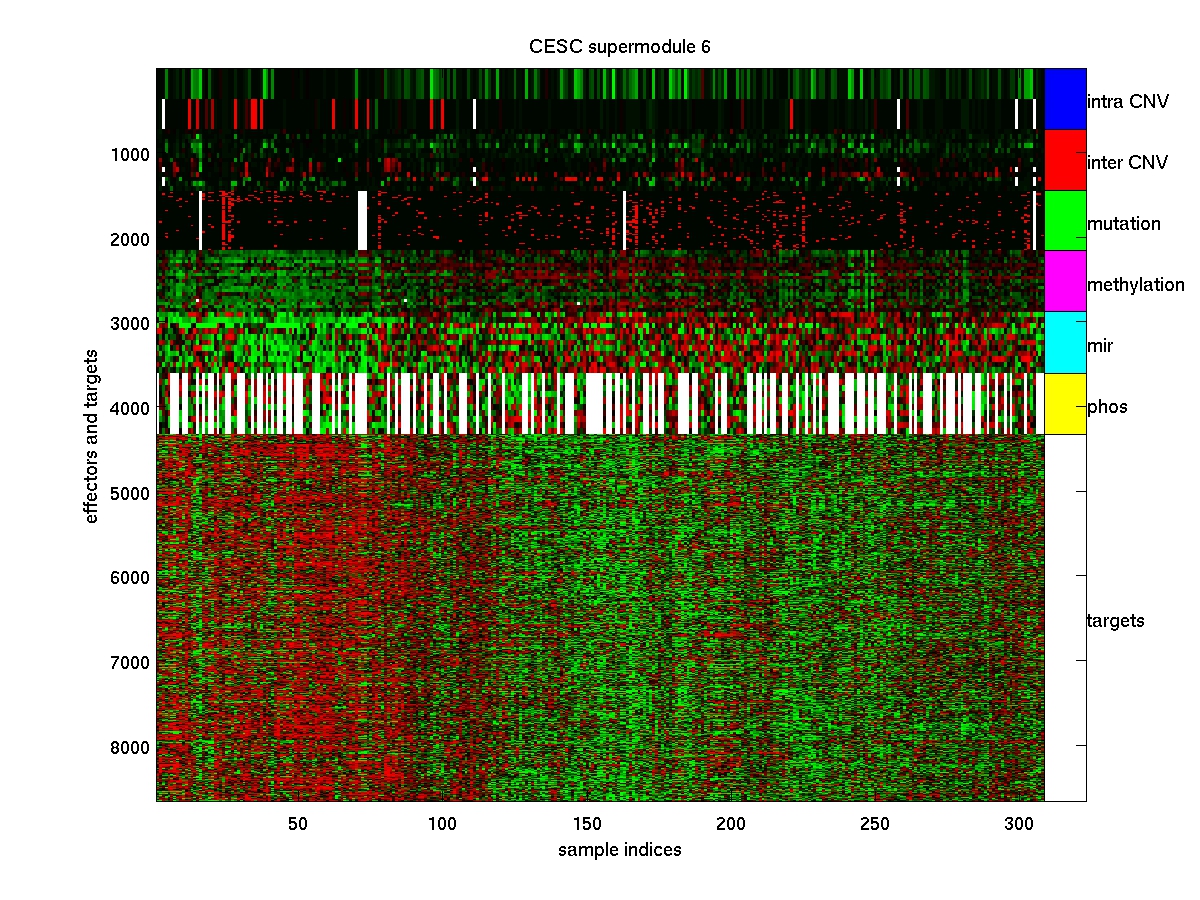Select x-axis tick label 200
Image resolution: width=1200 pixels, height=900 pixels.
(731, 824)
